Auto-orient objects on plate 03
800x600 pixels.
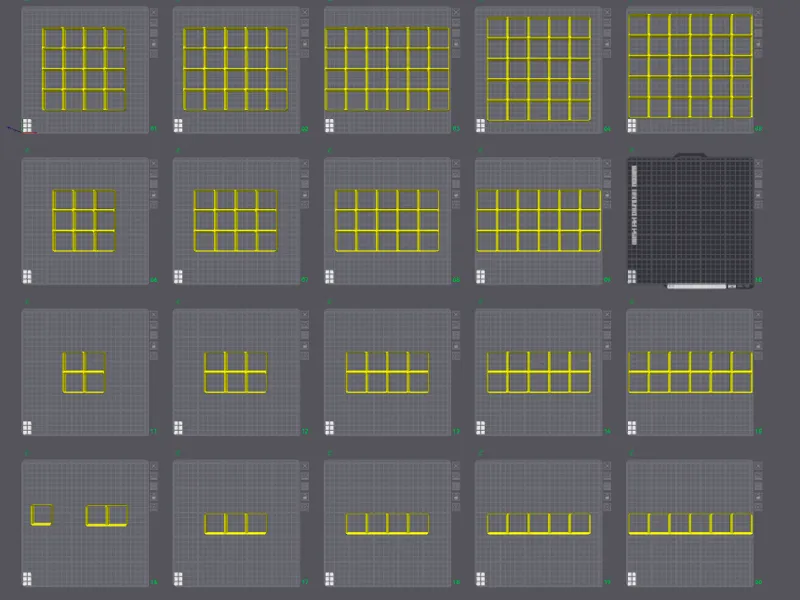click(456, 23)
